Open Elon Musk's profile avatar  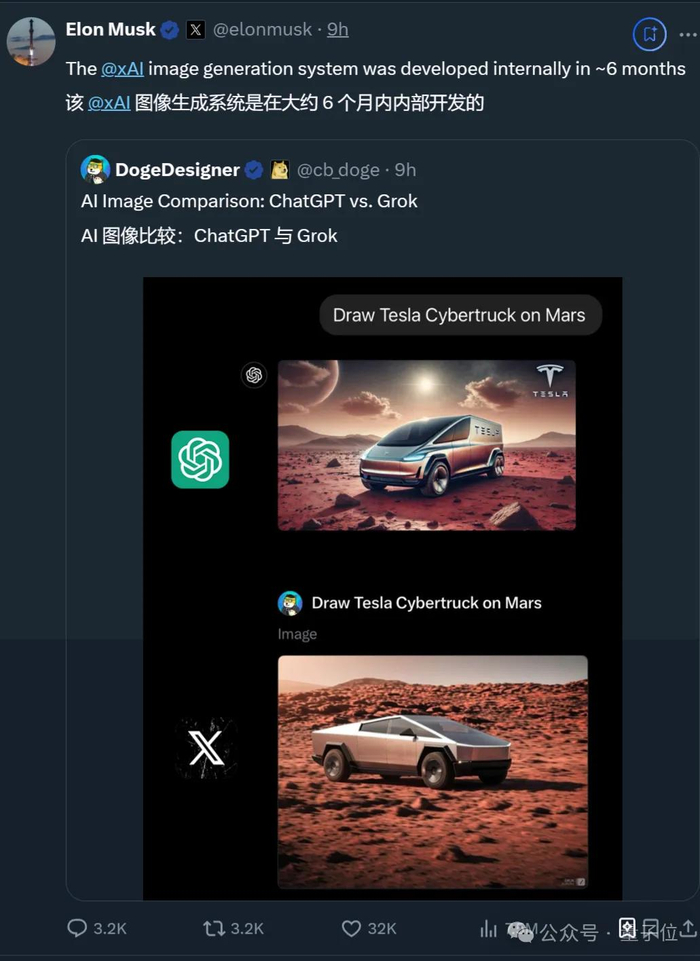pyautogui.click(x=31, y=41)
